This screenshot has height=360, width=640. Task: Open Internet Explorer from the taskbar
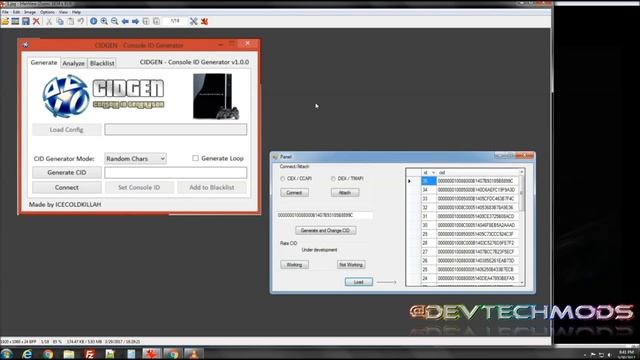(x=27, y=354)
